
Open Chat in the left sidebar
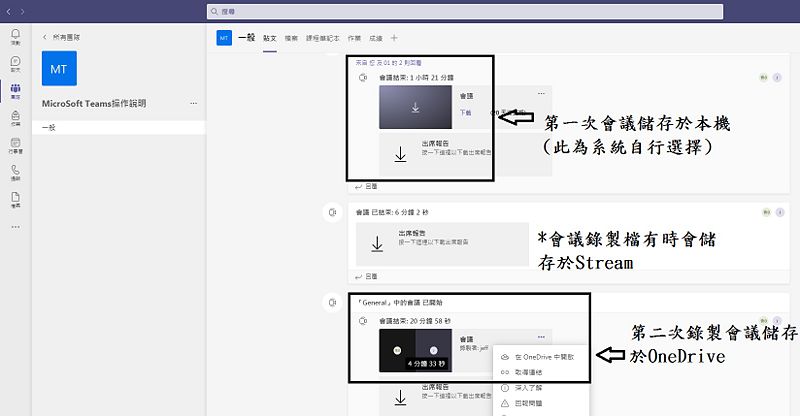[x=16, y=64]
